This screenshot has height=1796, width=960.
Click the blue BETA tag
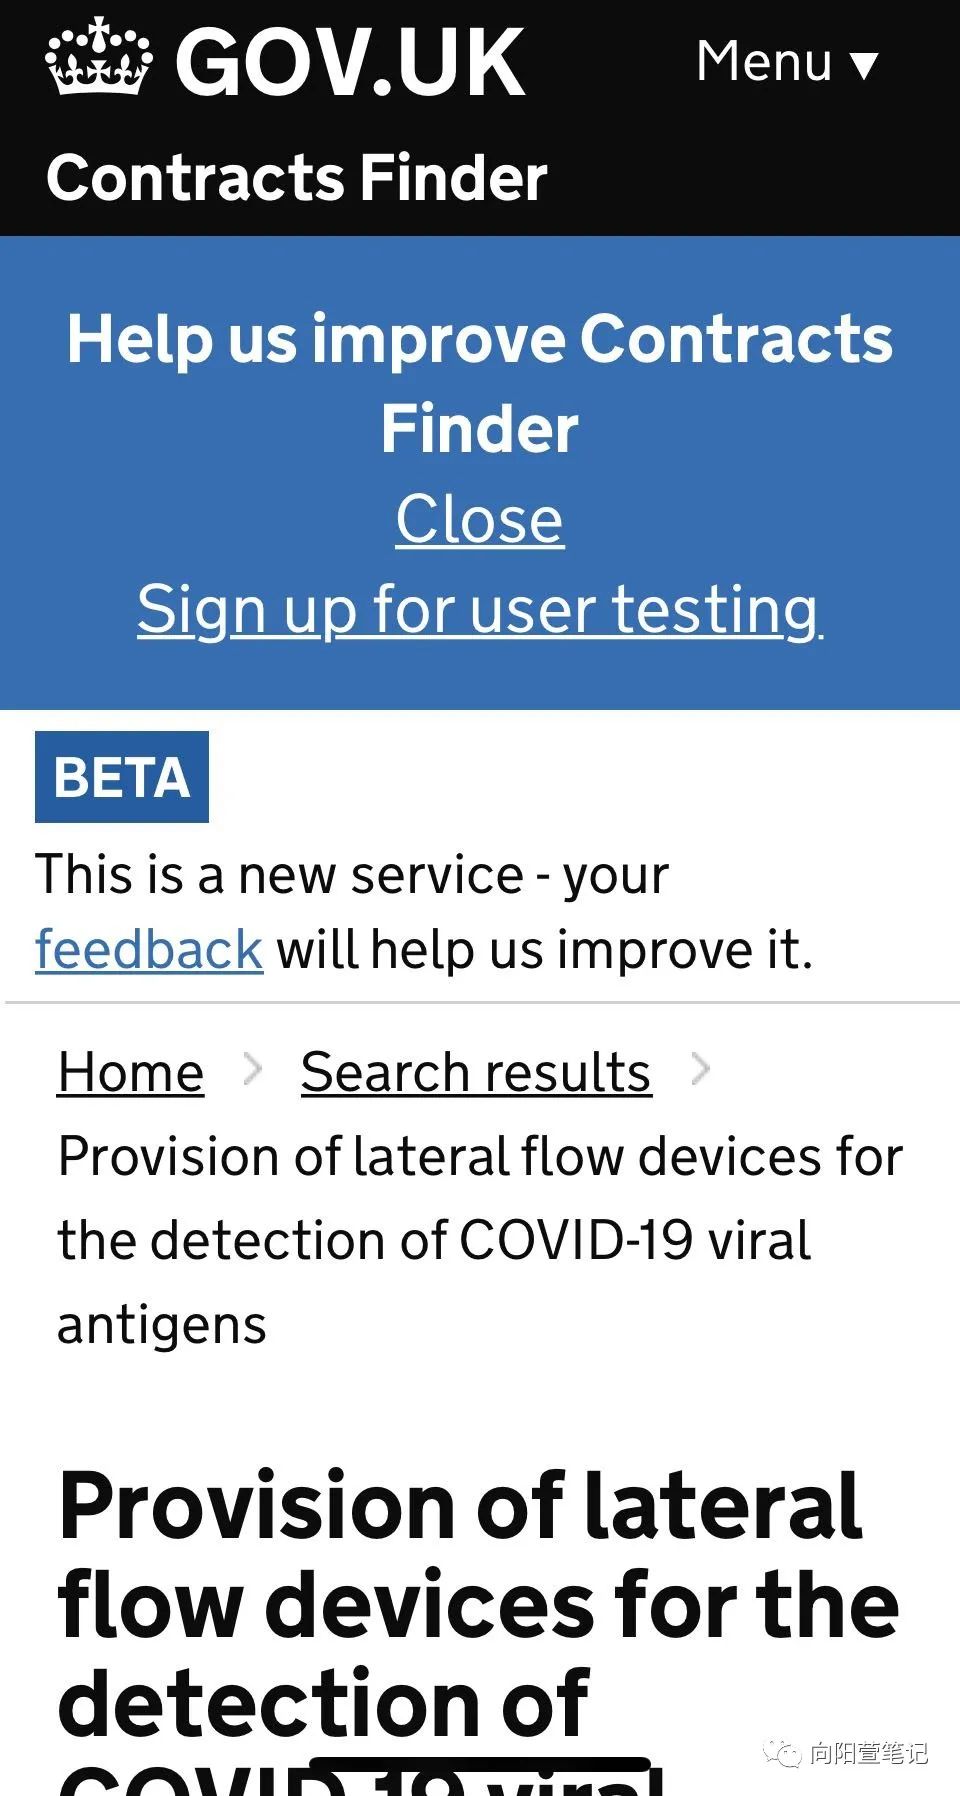click(122, 777)
